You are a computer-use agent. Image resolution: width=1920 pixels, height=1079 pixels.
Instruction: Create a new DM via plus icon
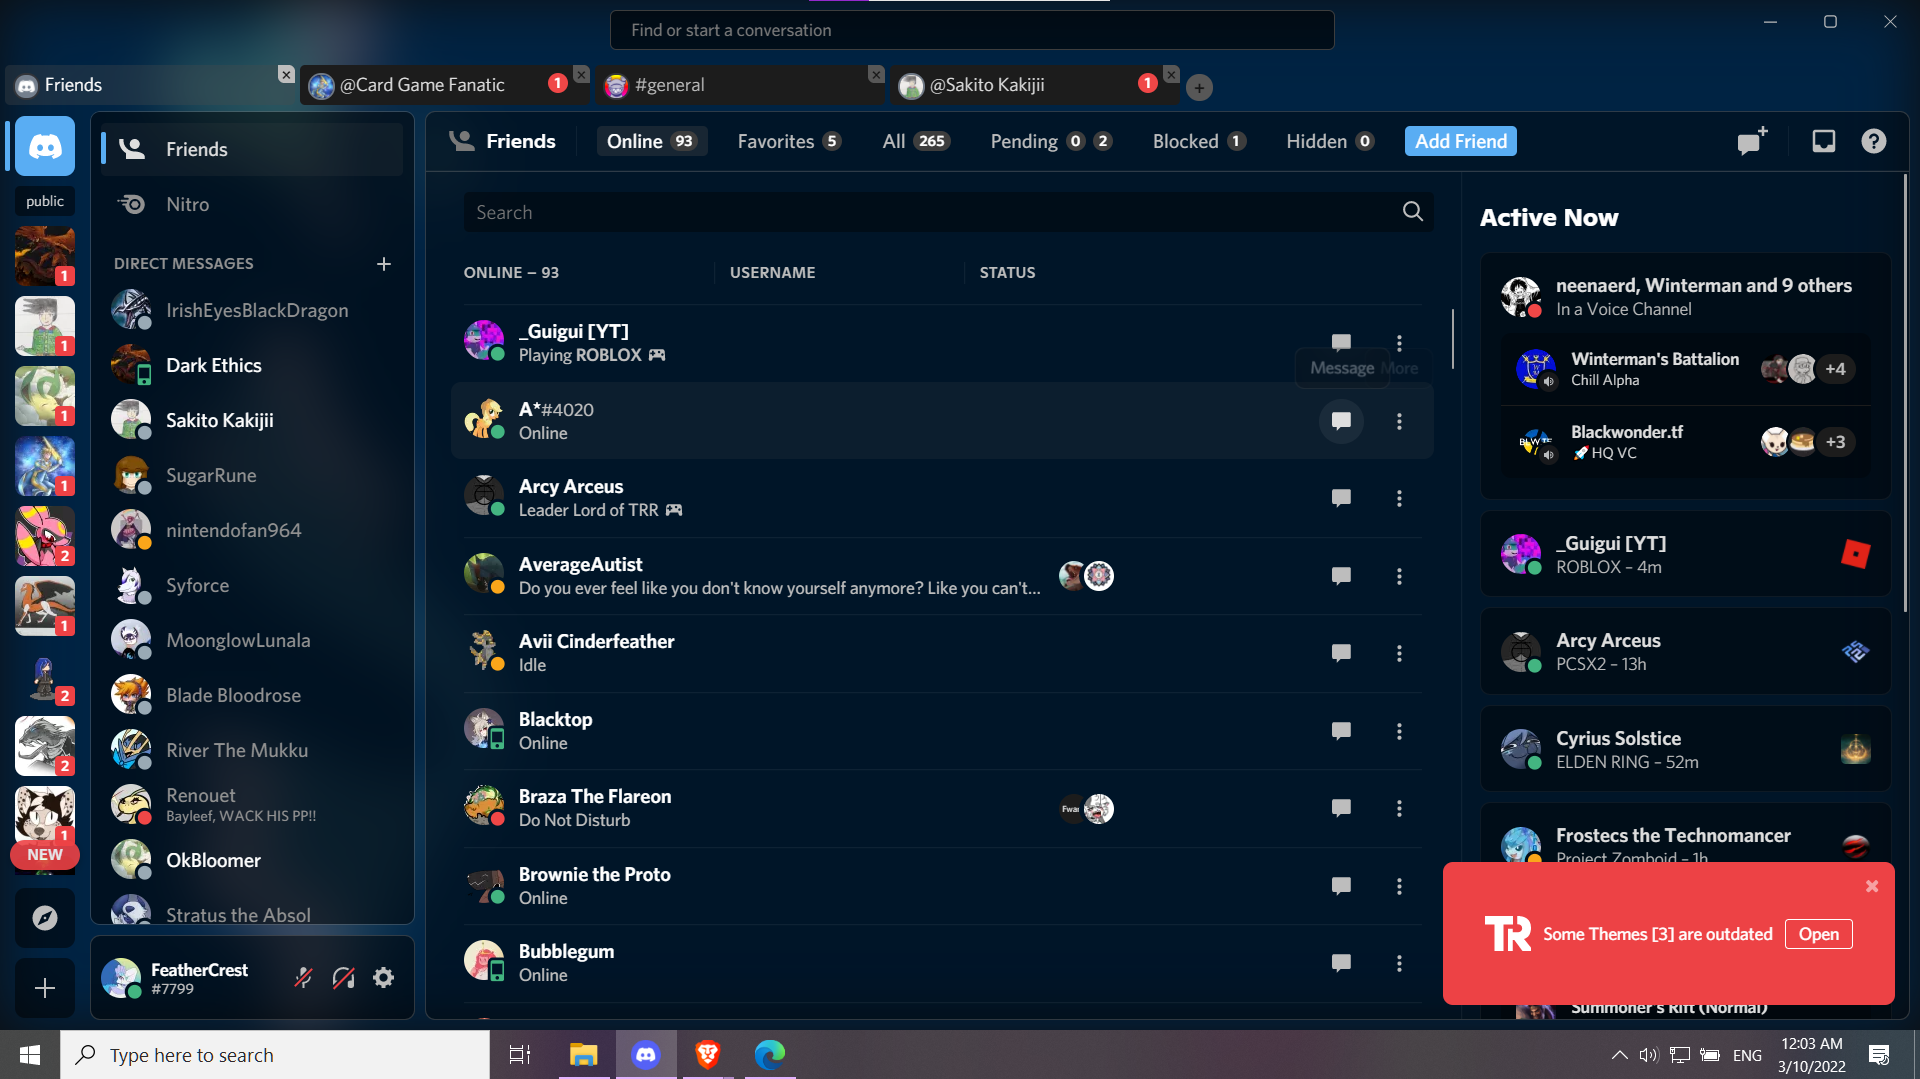click(x=384, y=264)
